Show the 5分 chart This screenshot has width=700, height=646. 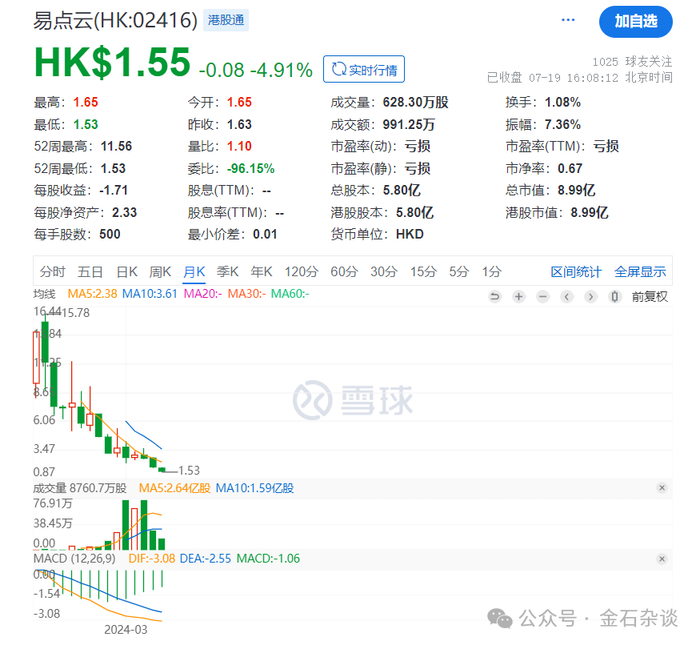coord(459,271)
